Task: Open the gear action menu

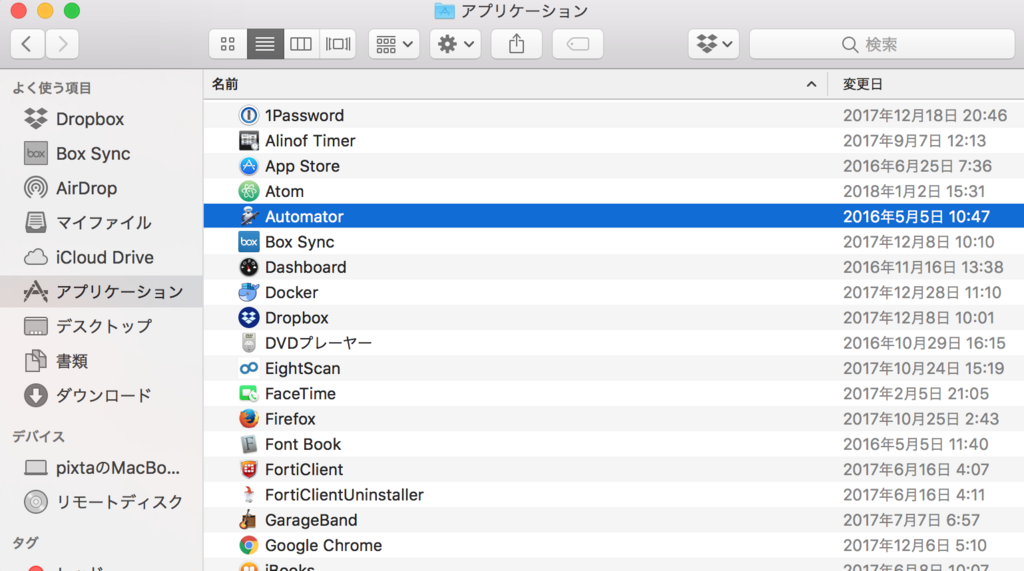Action: coord(455,44)
